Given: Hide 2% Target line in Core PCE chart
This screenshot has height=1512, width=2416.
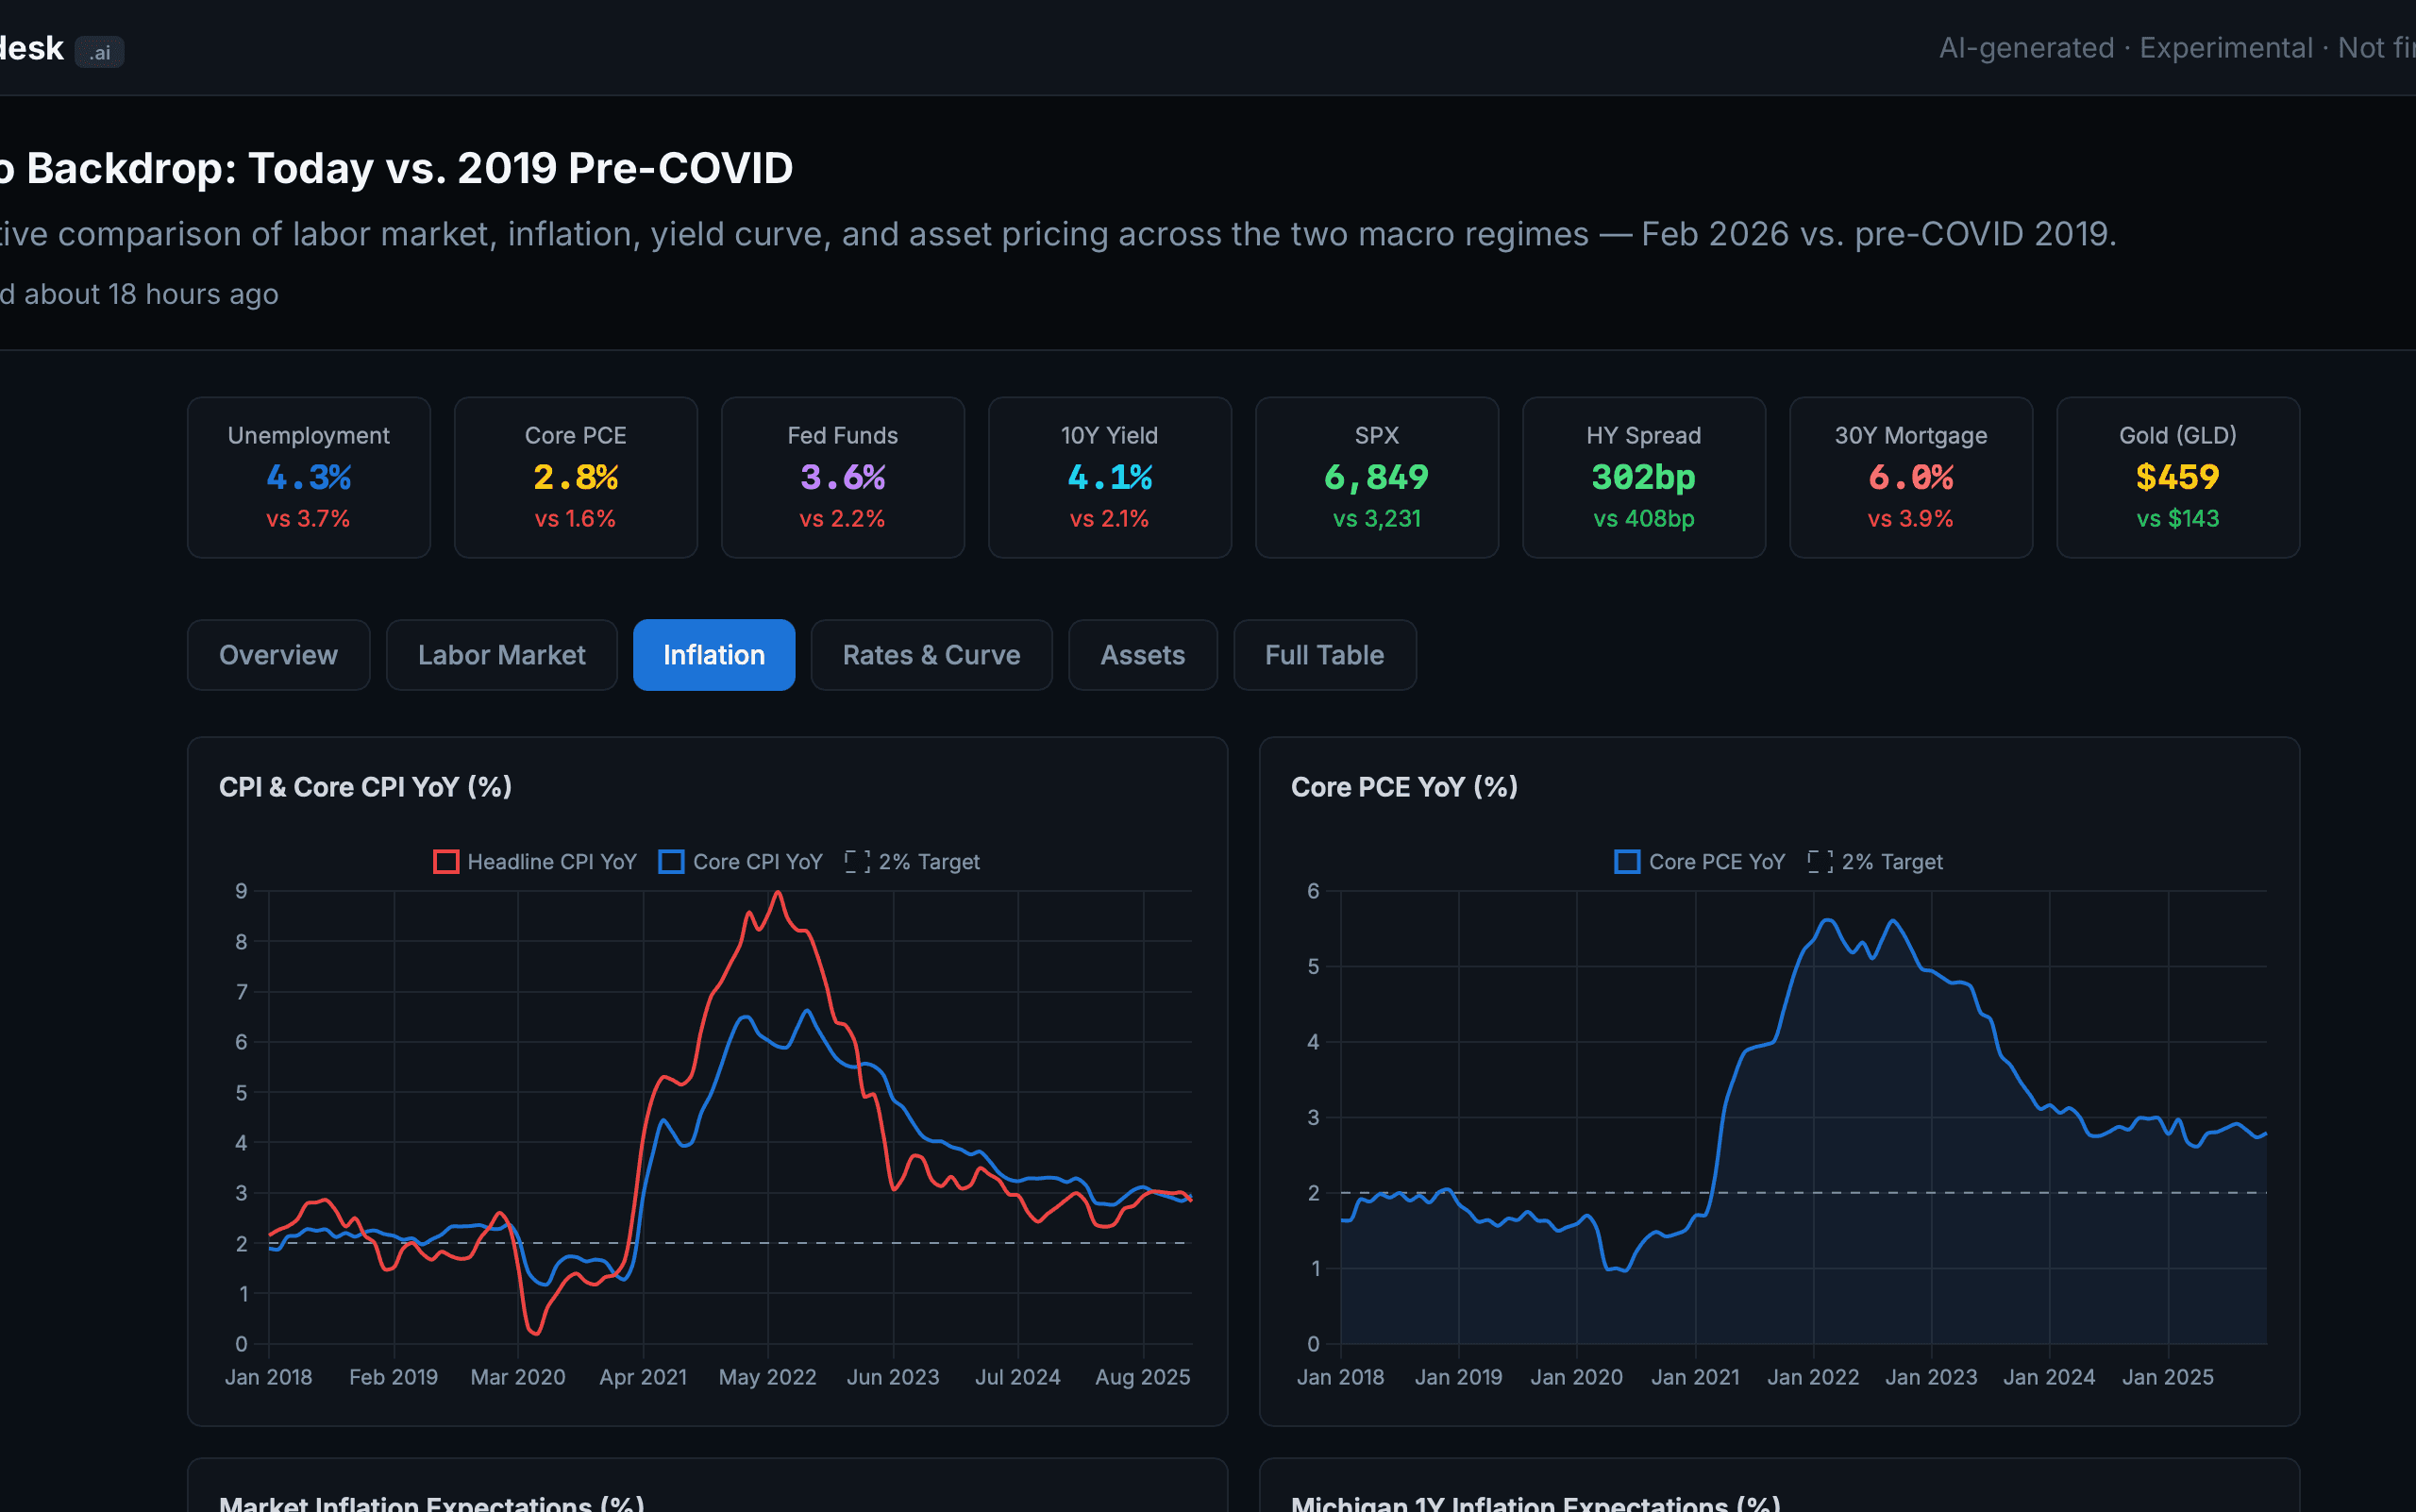Looking at the screenshot, I should point(1820,861).
